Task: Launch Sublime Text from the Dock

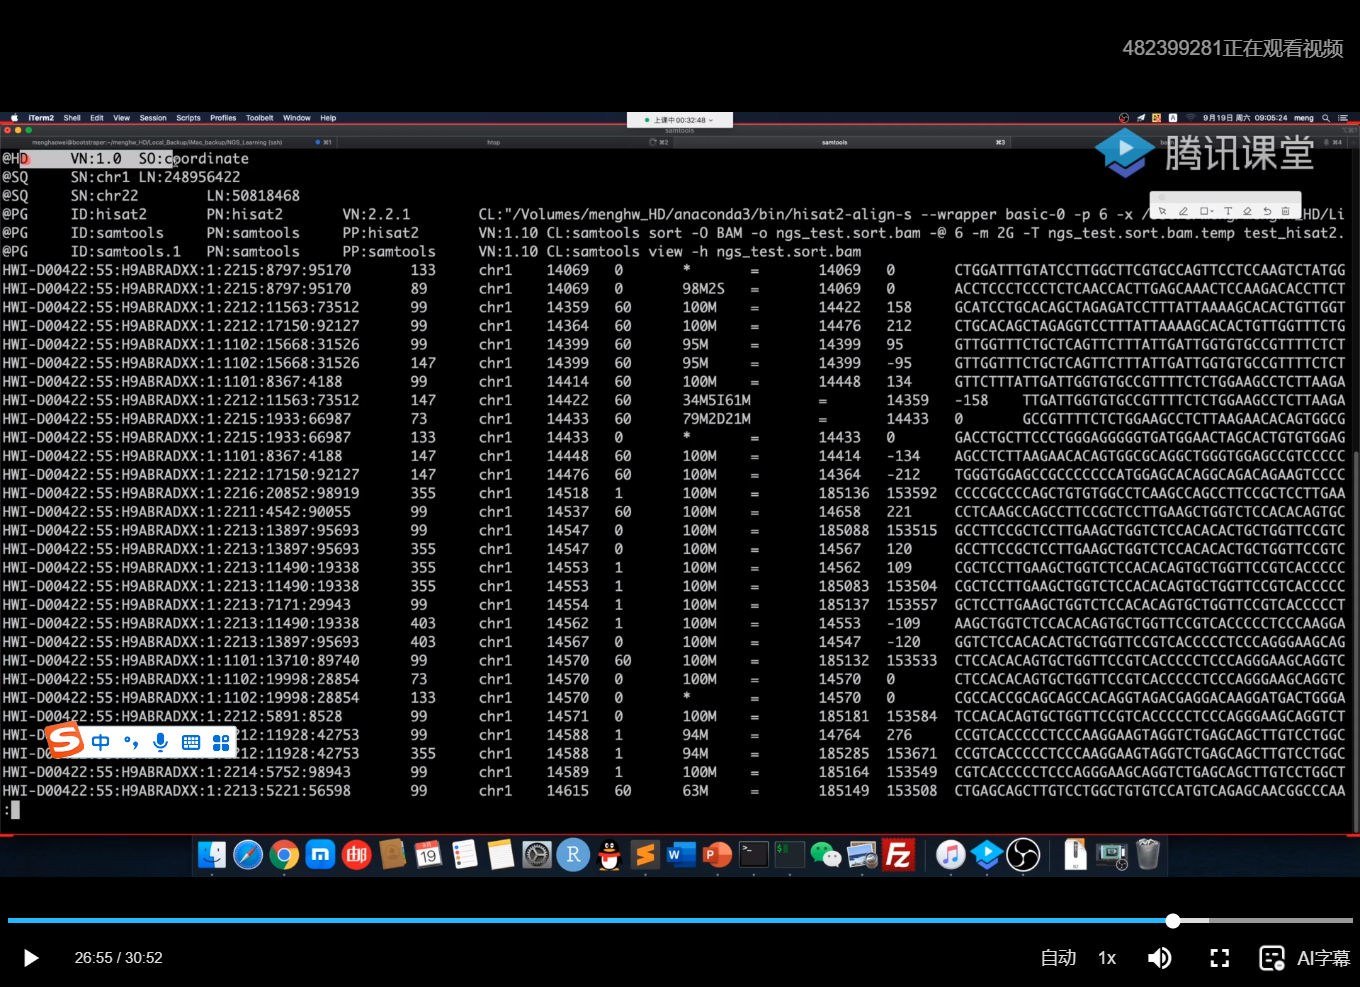Action: [645, 855]
